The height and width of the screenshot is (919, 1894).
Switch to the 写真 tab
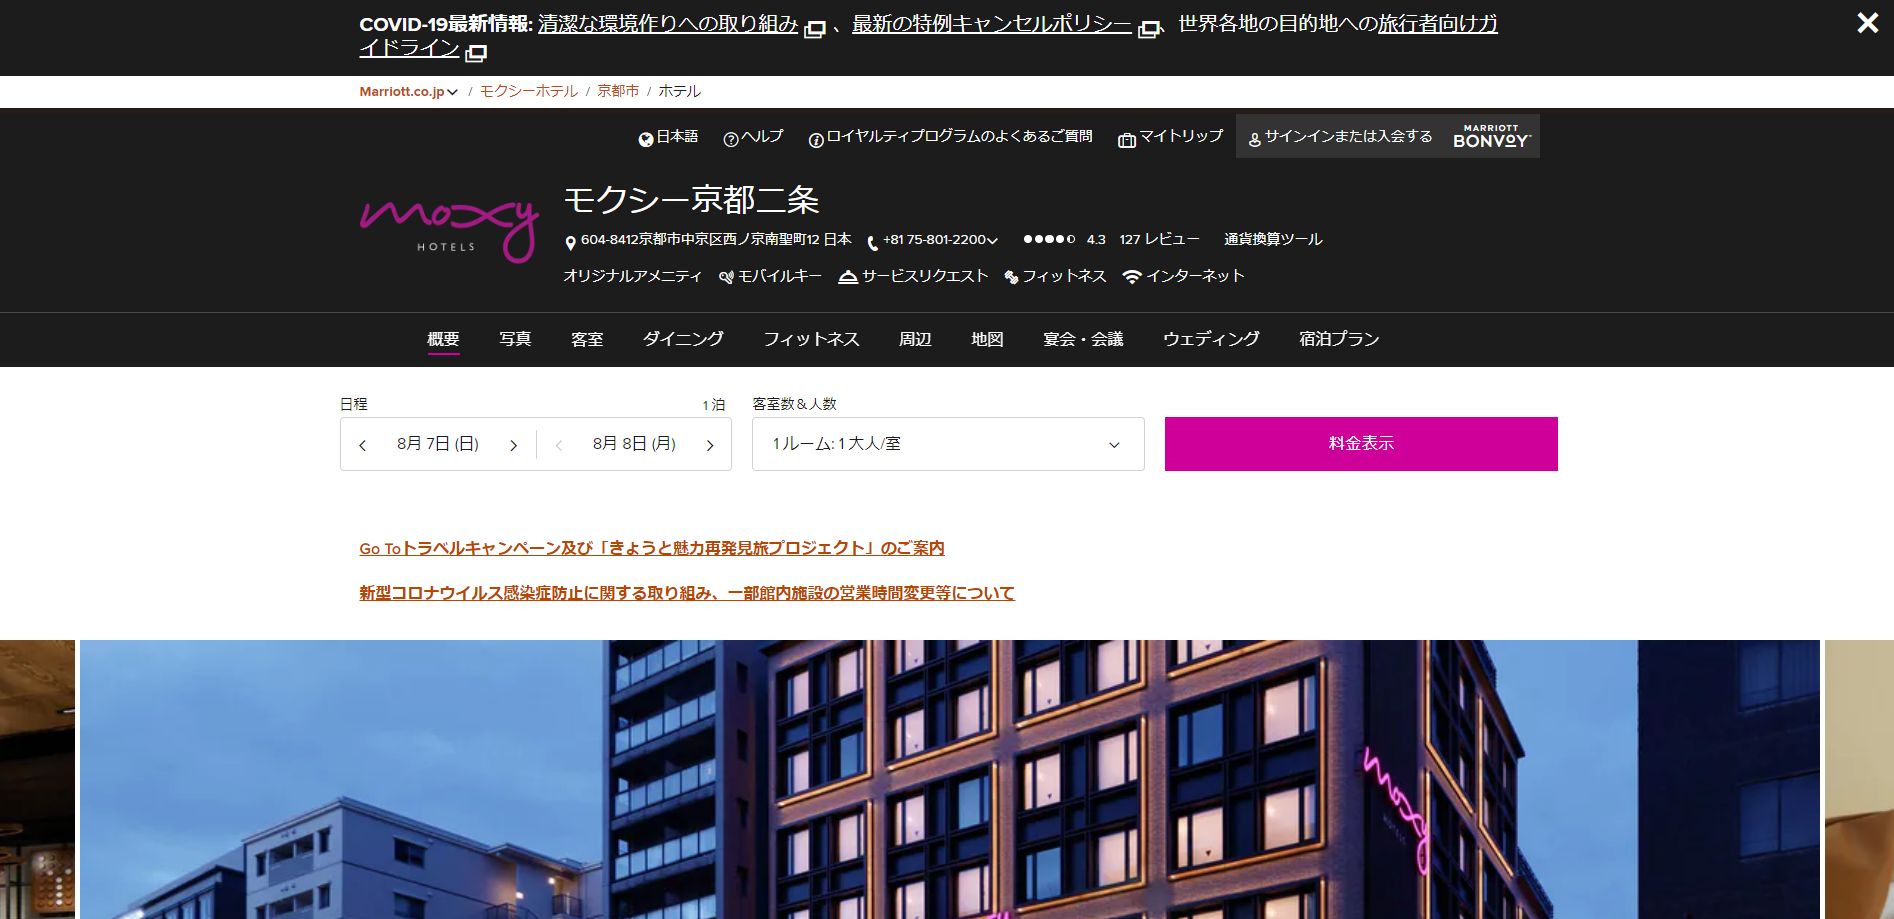tap(515, 339)
